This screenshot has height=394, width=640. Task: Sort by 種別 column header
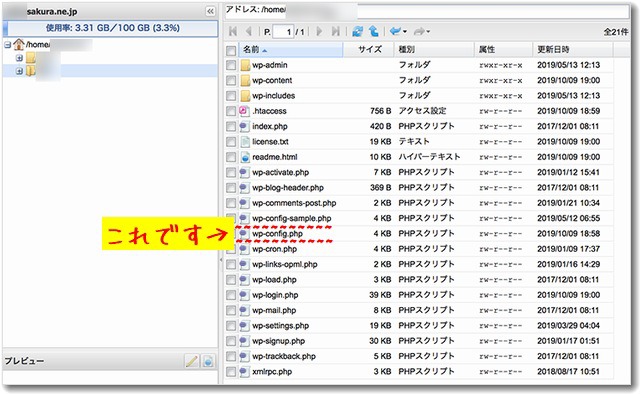[434, 50]
